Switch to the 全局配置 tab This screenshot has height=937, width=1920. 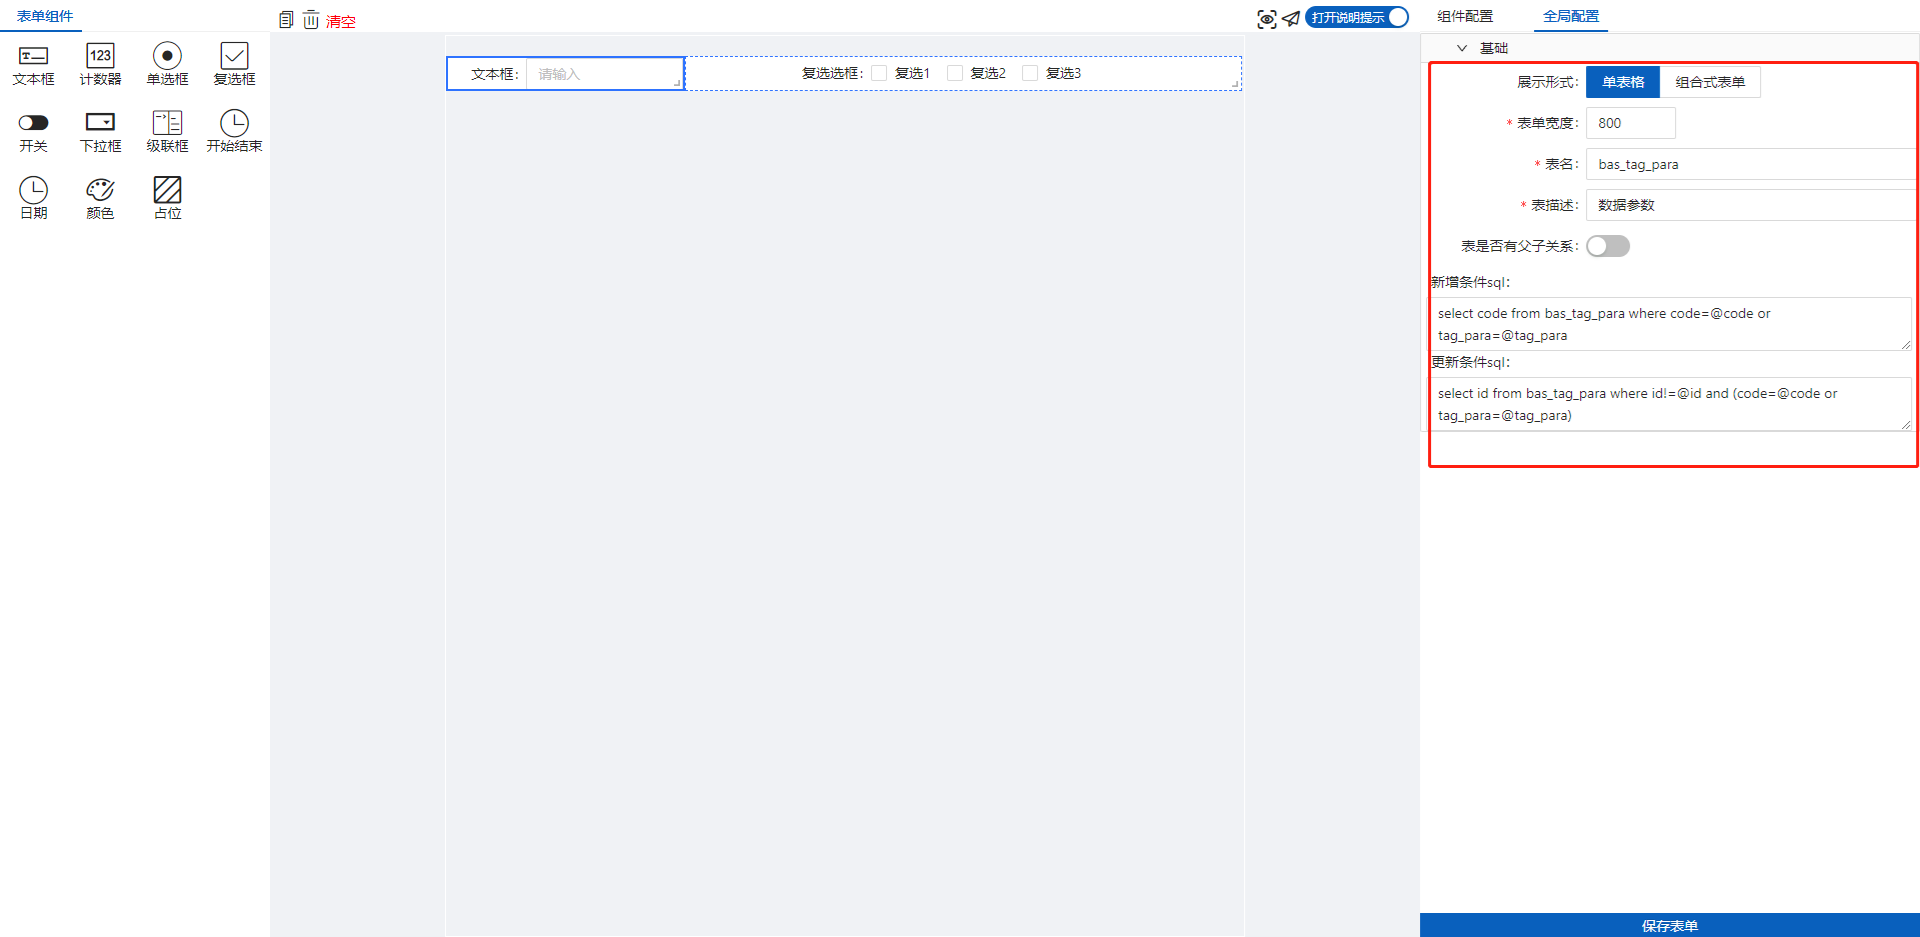(1571, 16)
